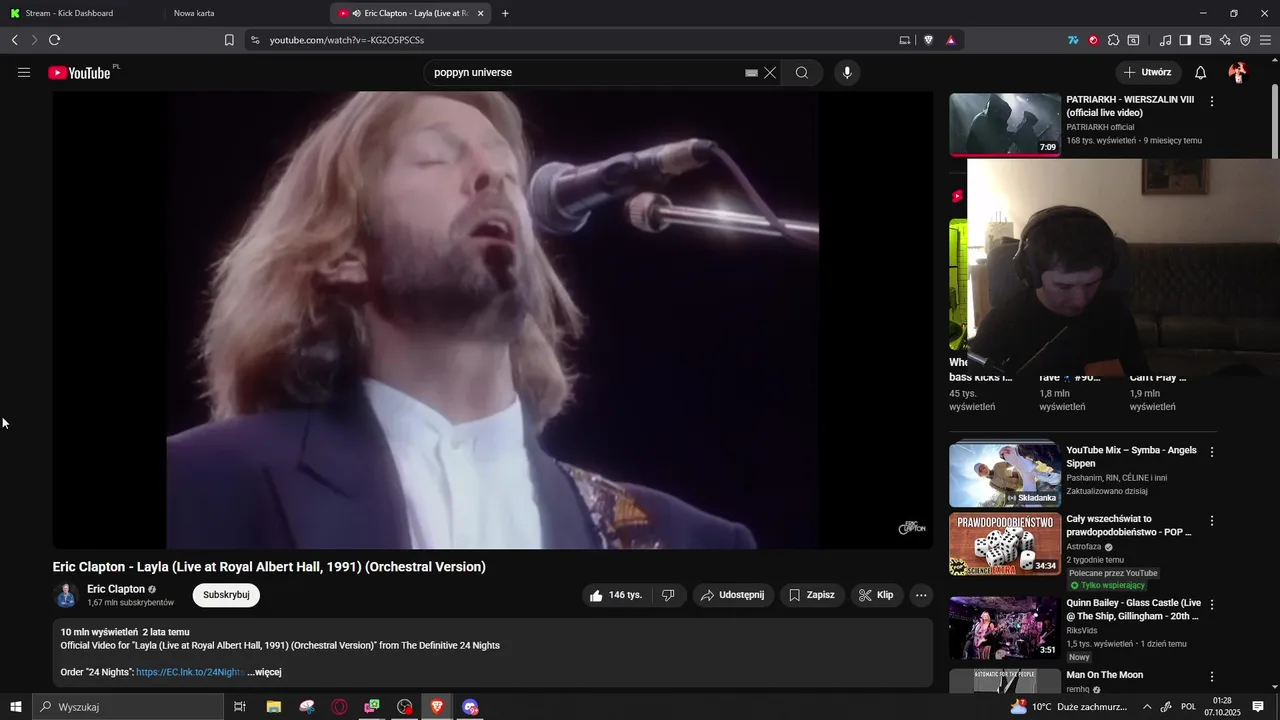Click the Eric Clapton channel avatar
1280x720 pixels.
tap(67, 595)
